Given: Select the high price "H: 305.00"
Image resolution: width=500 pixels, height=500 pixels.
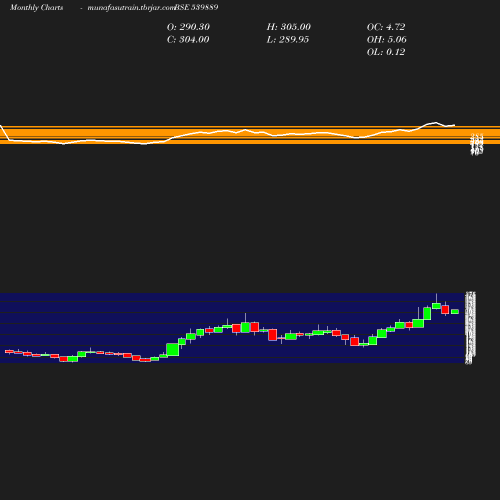Looking at the screenshot, I should tap(289, 27).
